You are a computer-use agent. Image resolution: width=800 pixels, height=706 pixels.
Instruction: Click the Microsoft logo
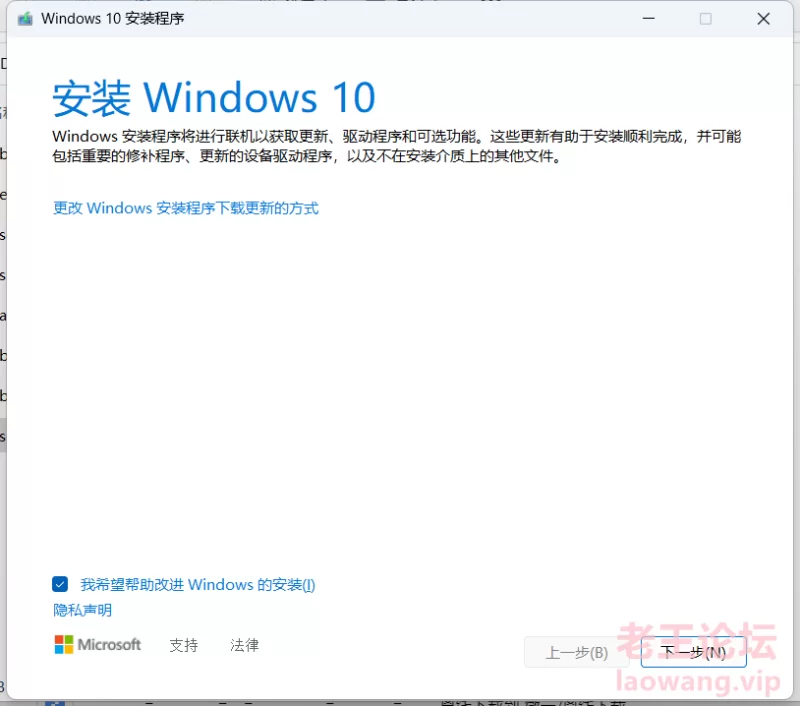[97, 645]
